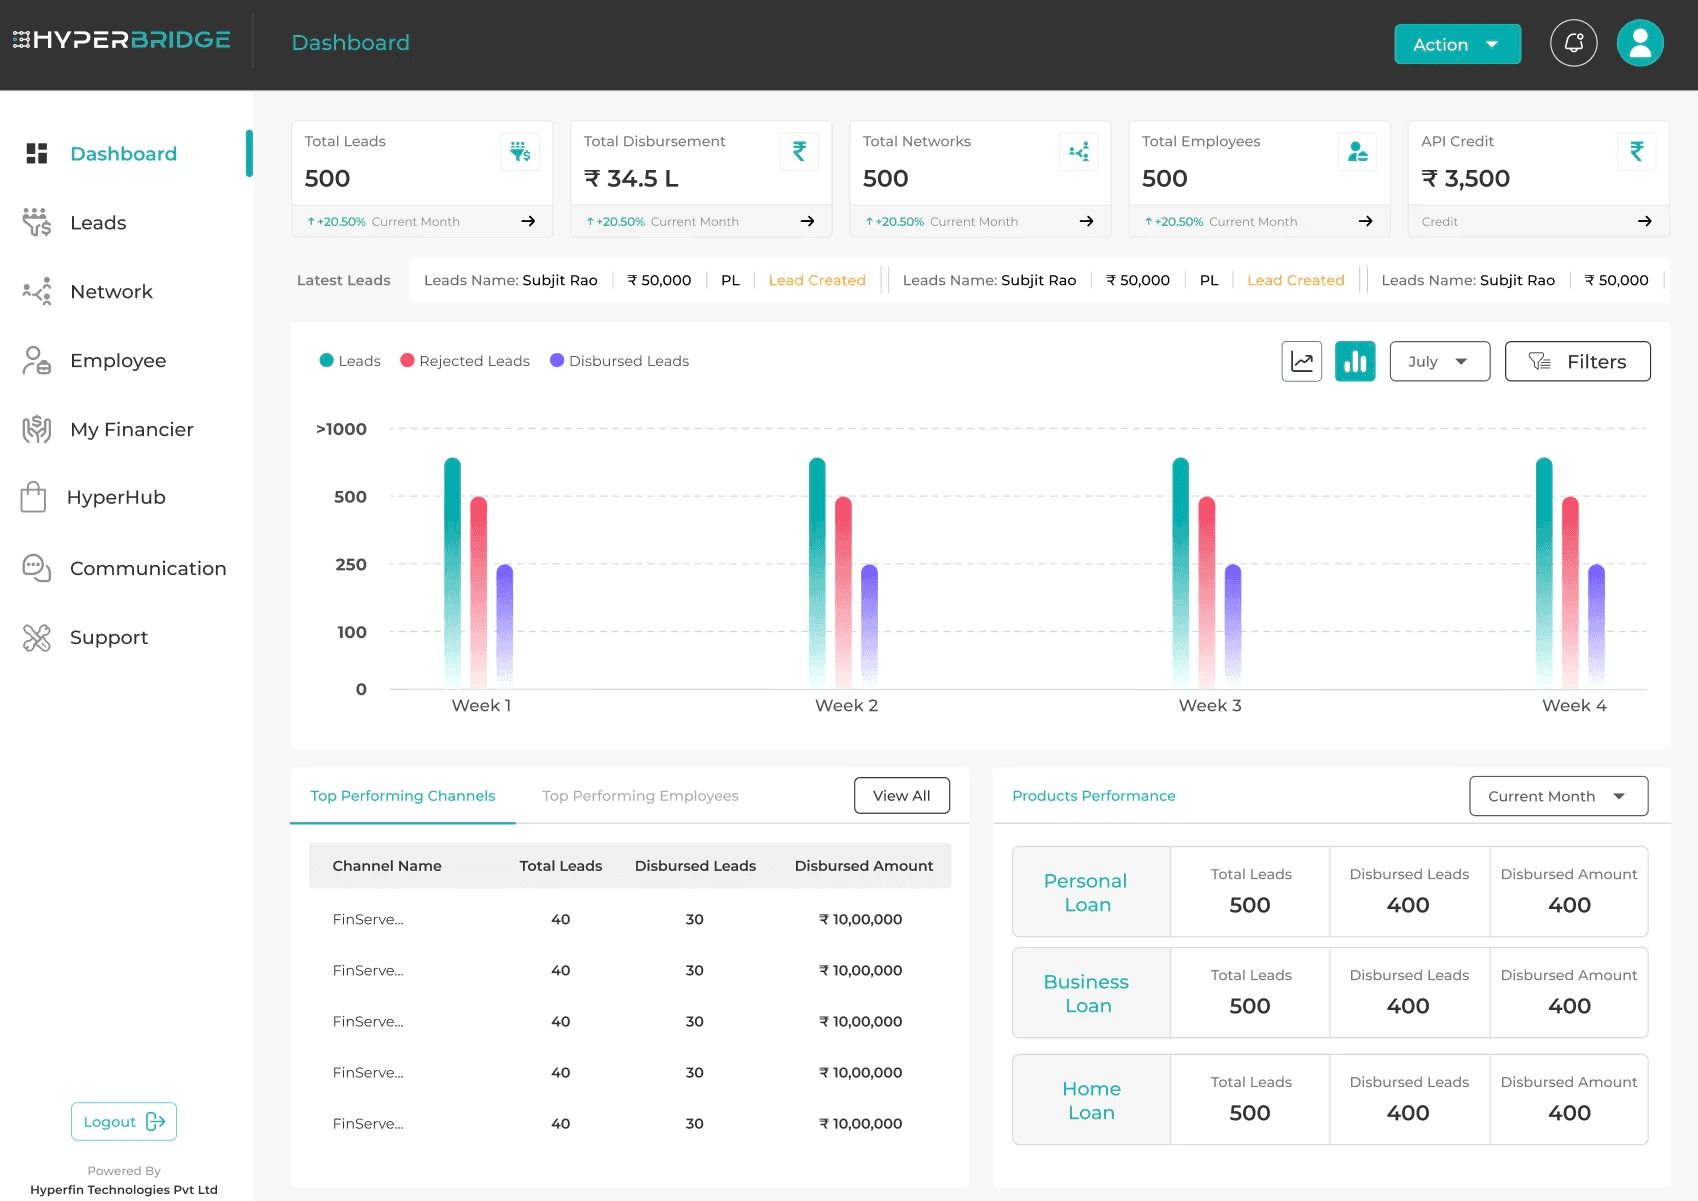
Task: Switch chart to line graph view
Action: pyautogui.click(x=1301, y=361)
